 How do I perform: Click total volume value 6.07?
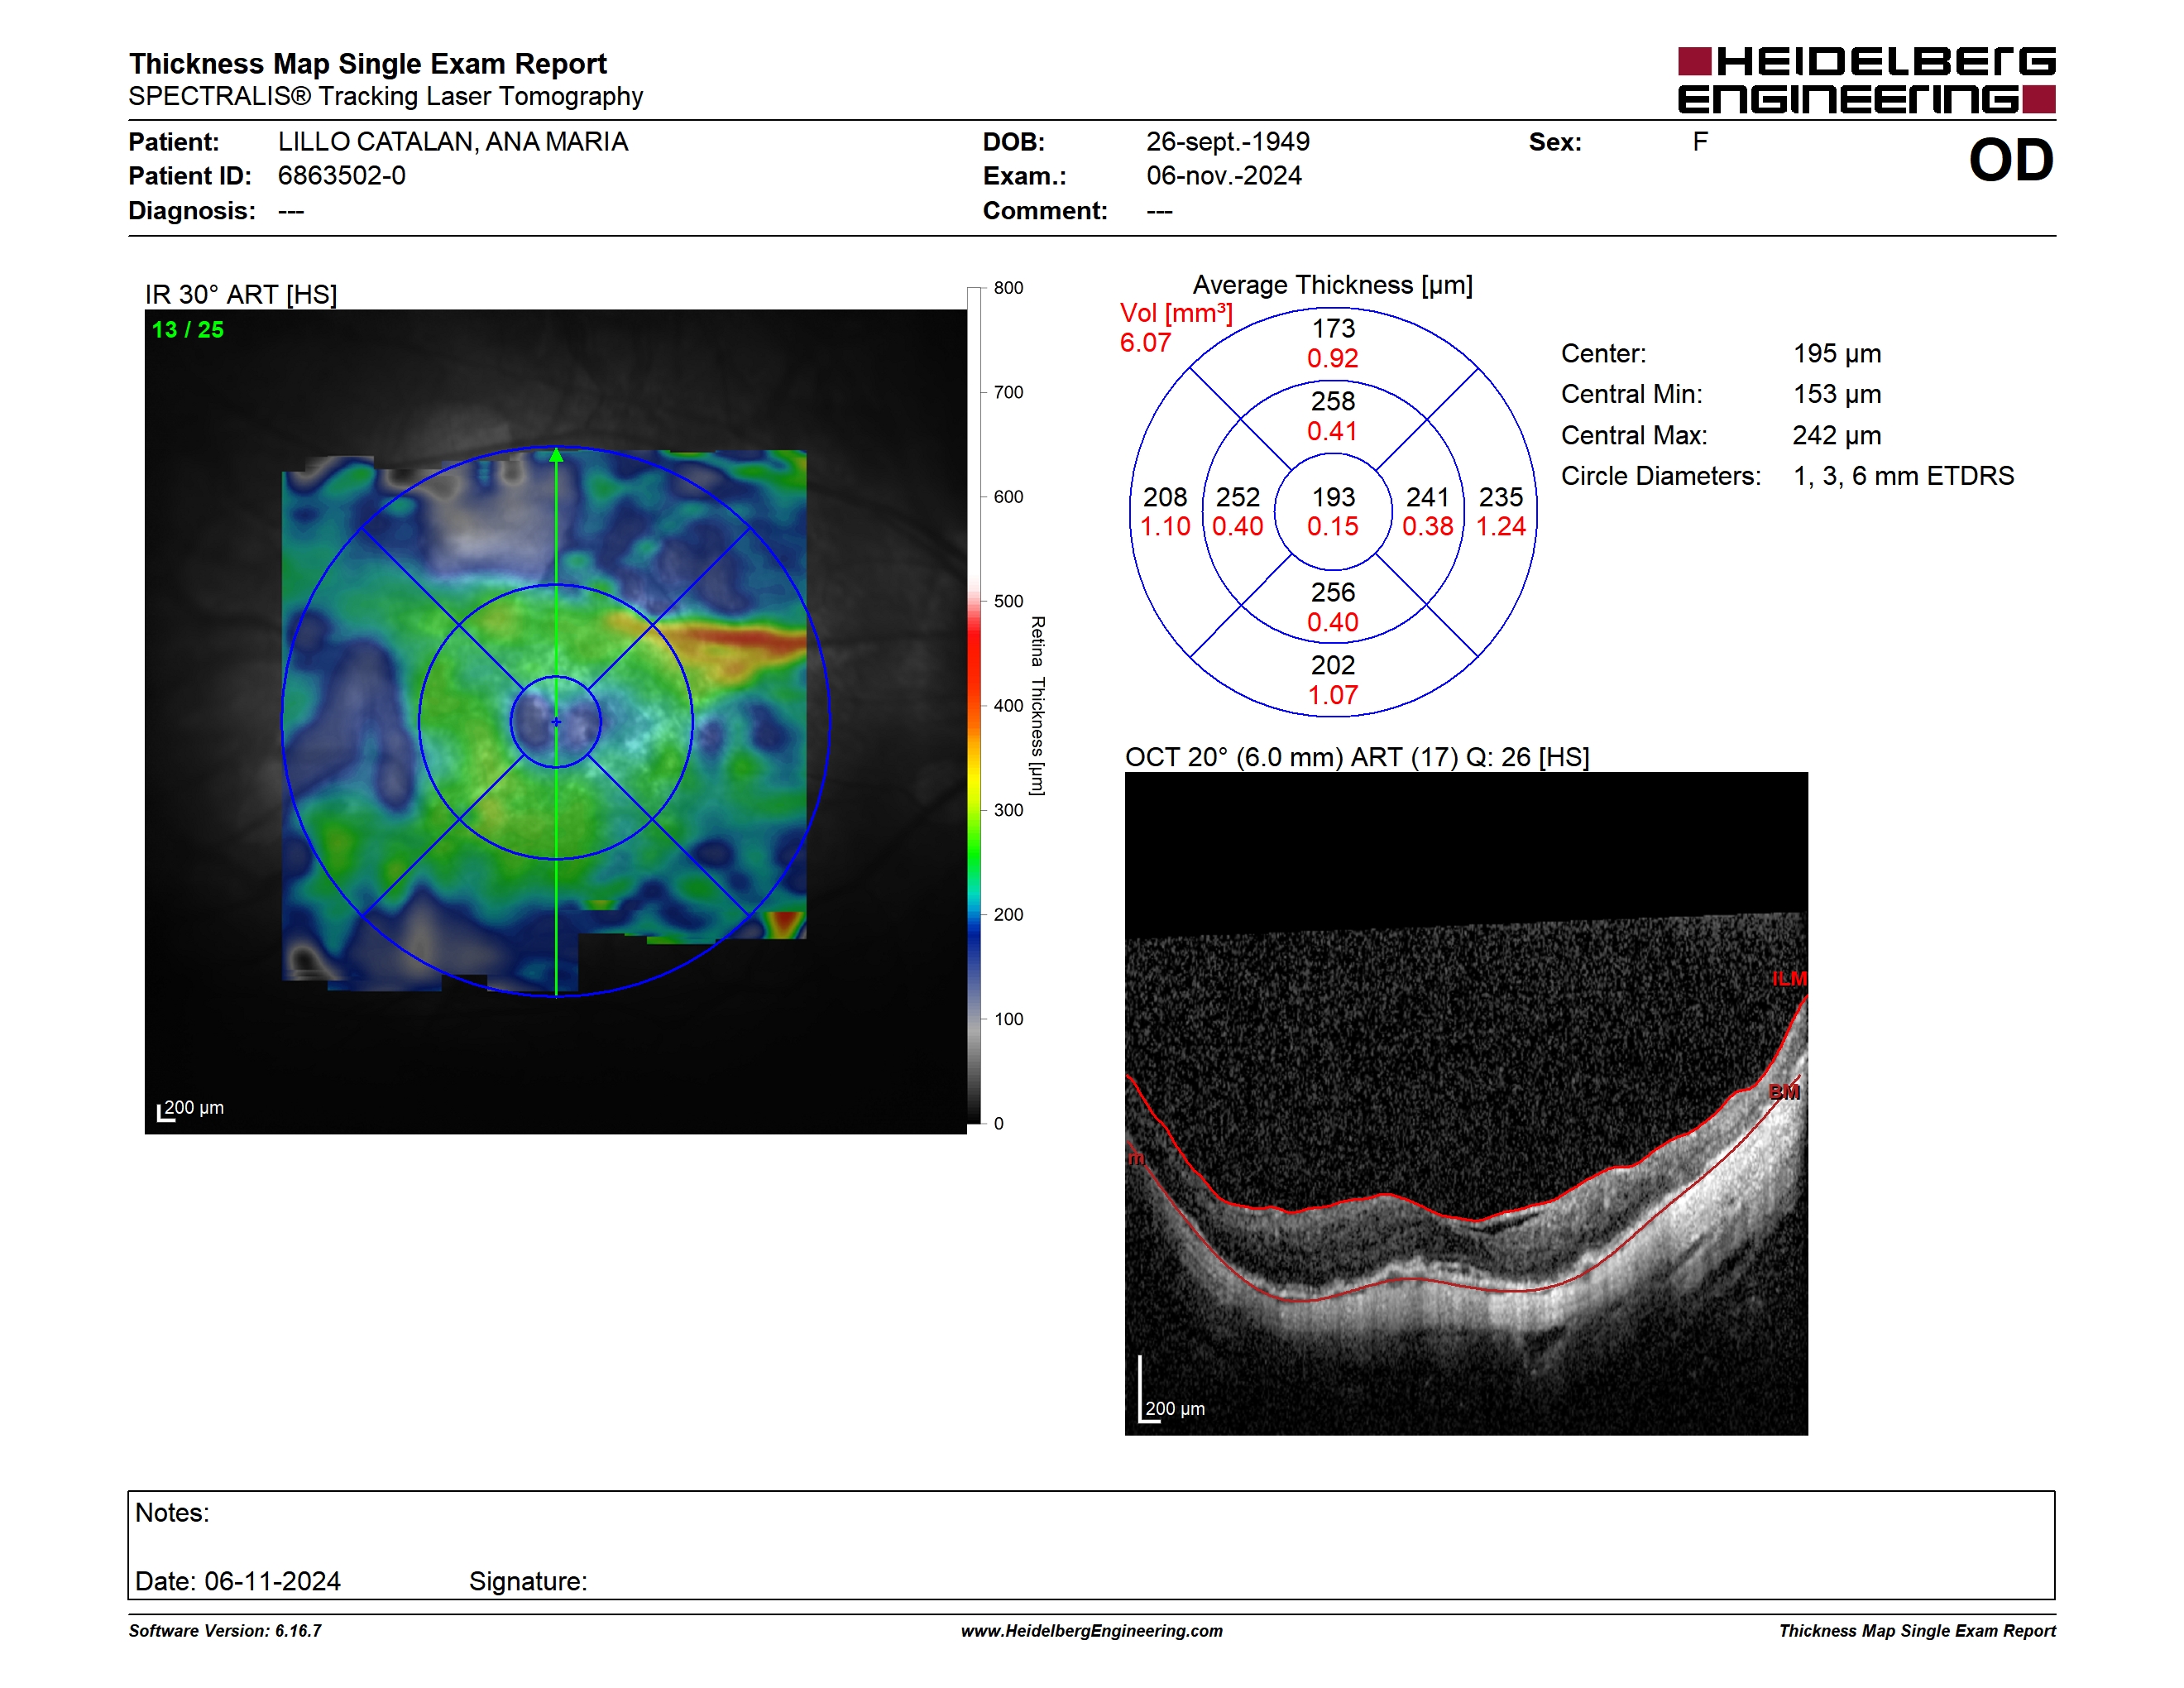click(x=1145, y=343)
